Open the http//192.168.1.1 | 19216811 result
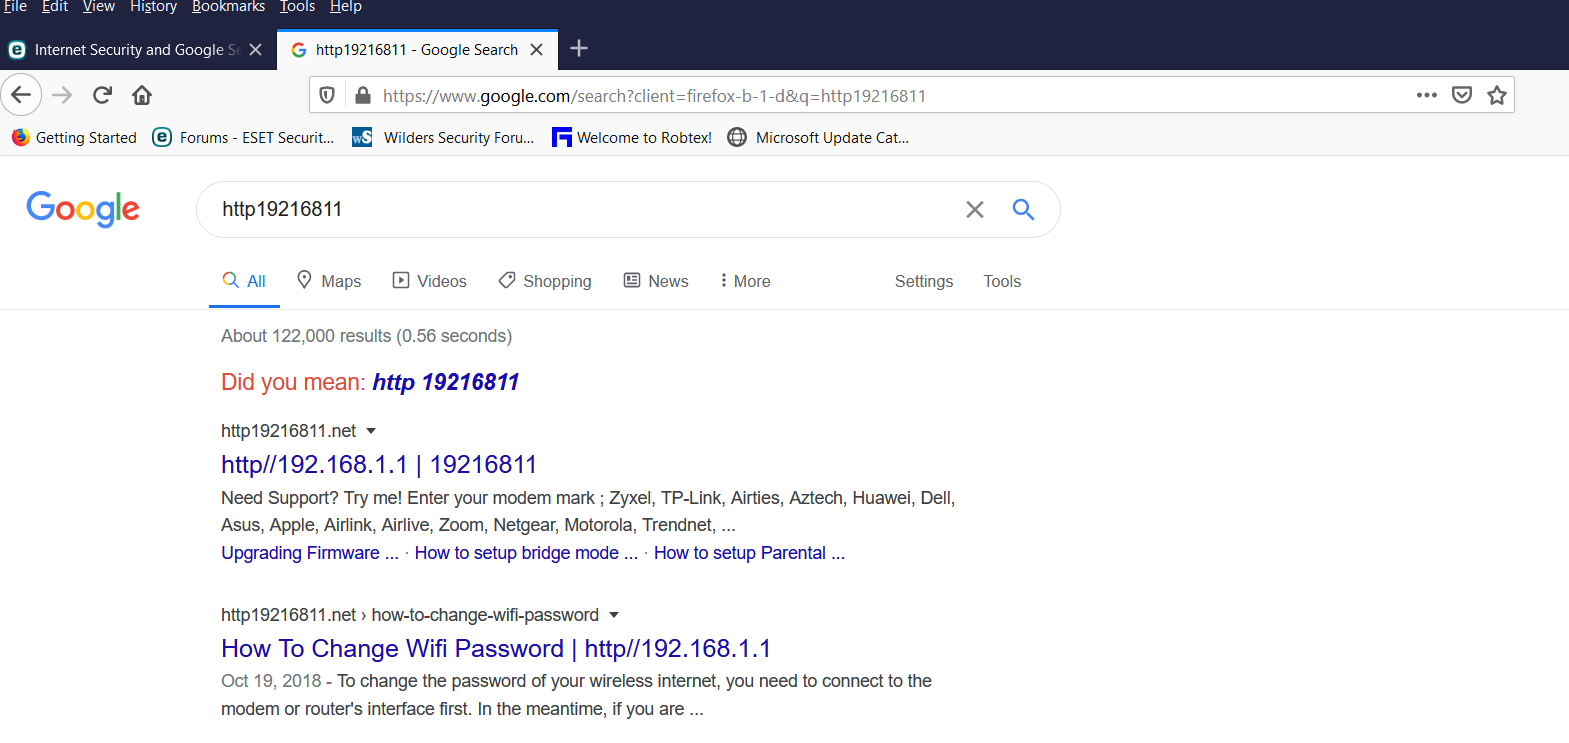 point(379,464)
